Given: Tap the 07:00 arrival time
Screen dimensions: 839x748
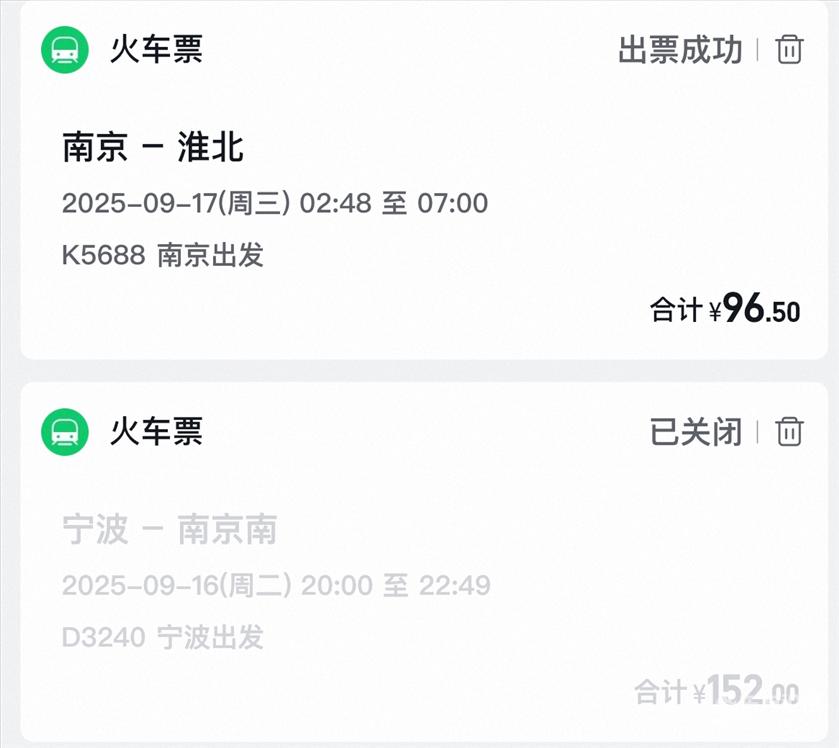Looking at the screenshot, I should coord(452,203).
